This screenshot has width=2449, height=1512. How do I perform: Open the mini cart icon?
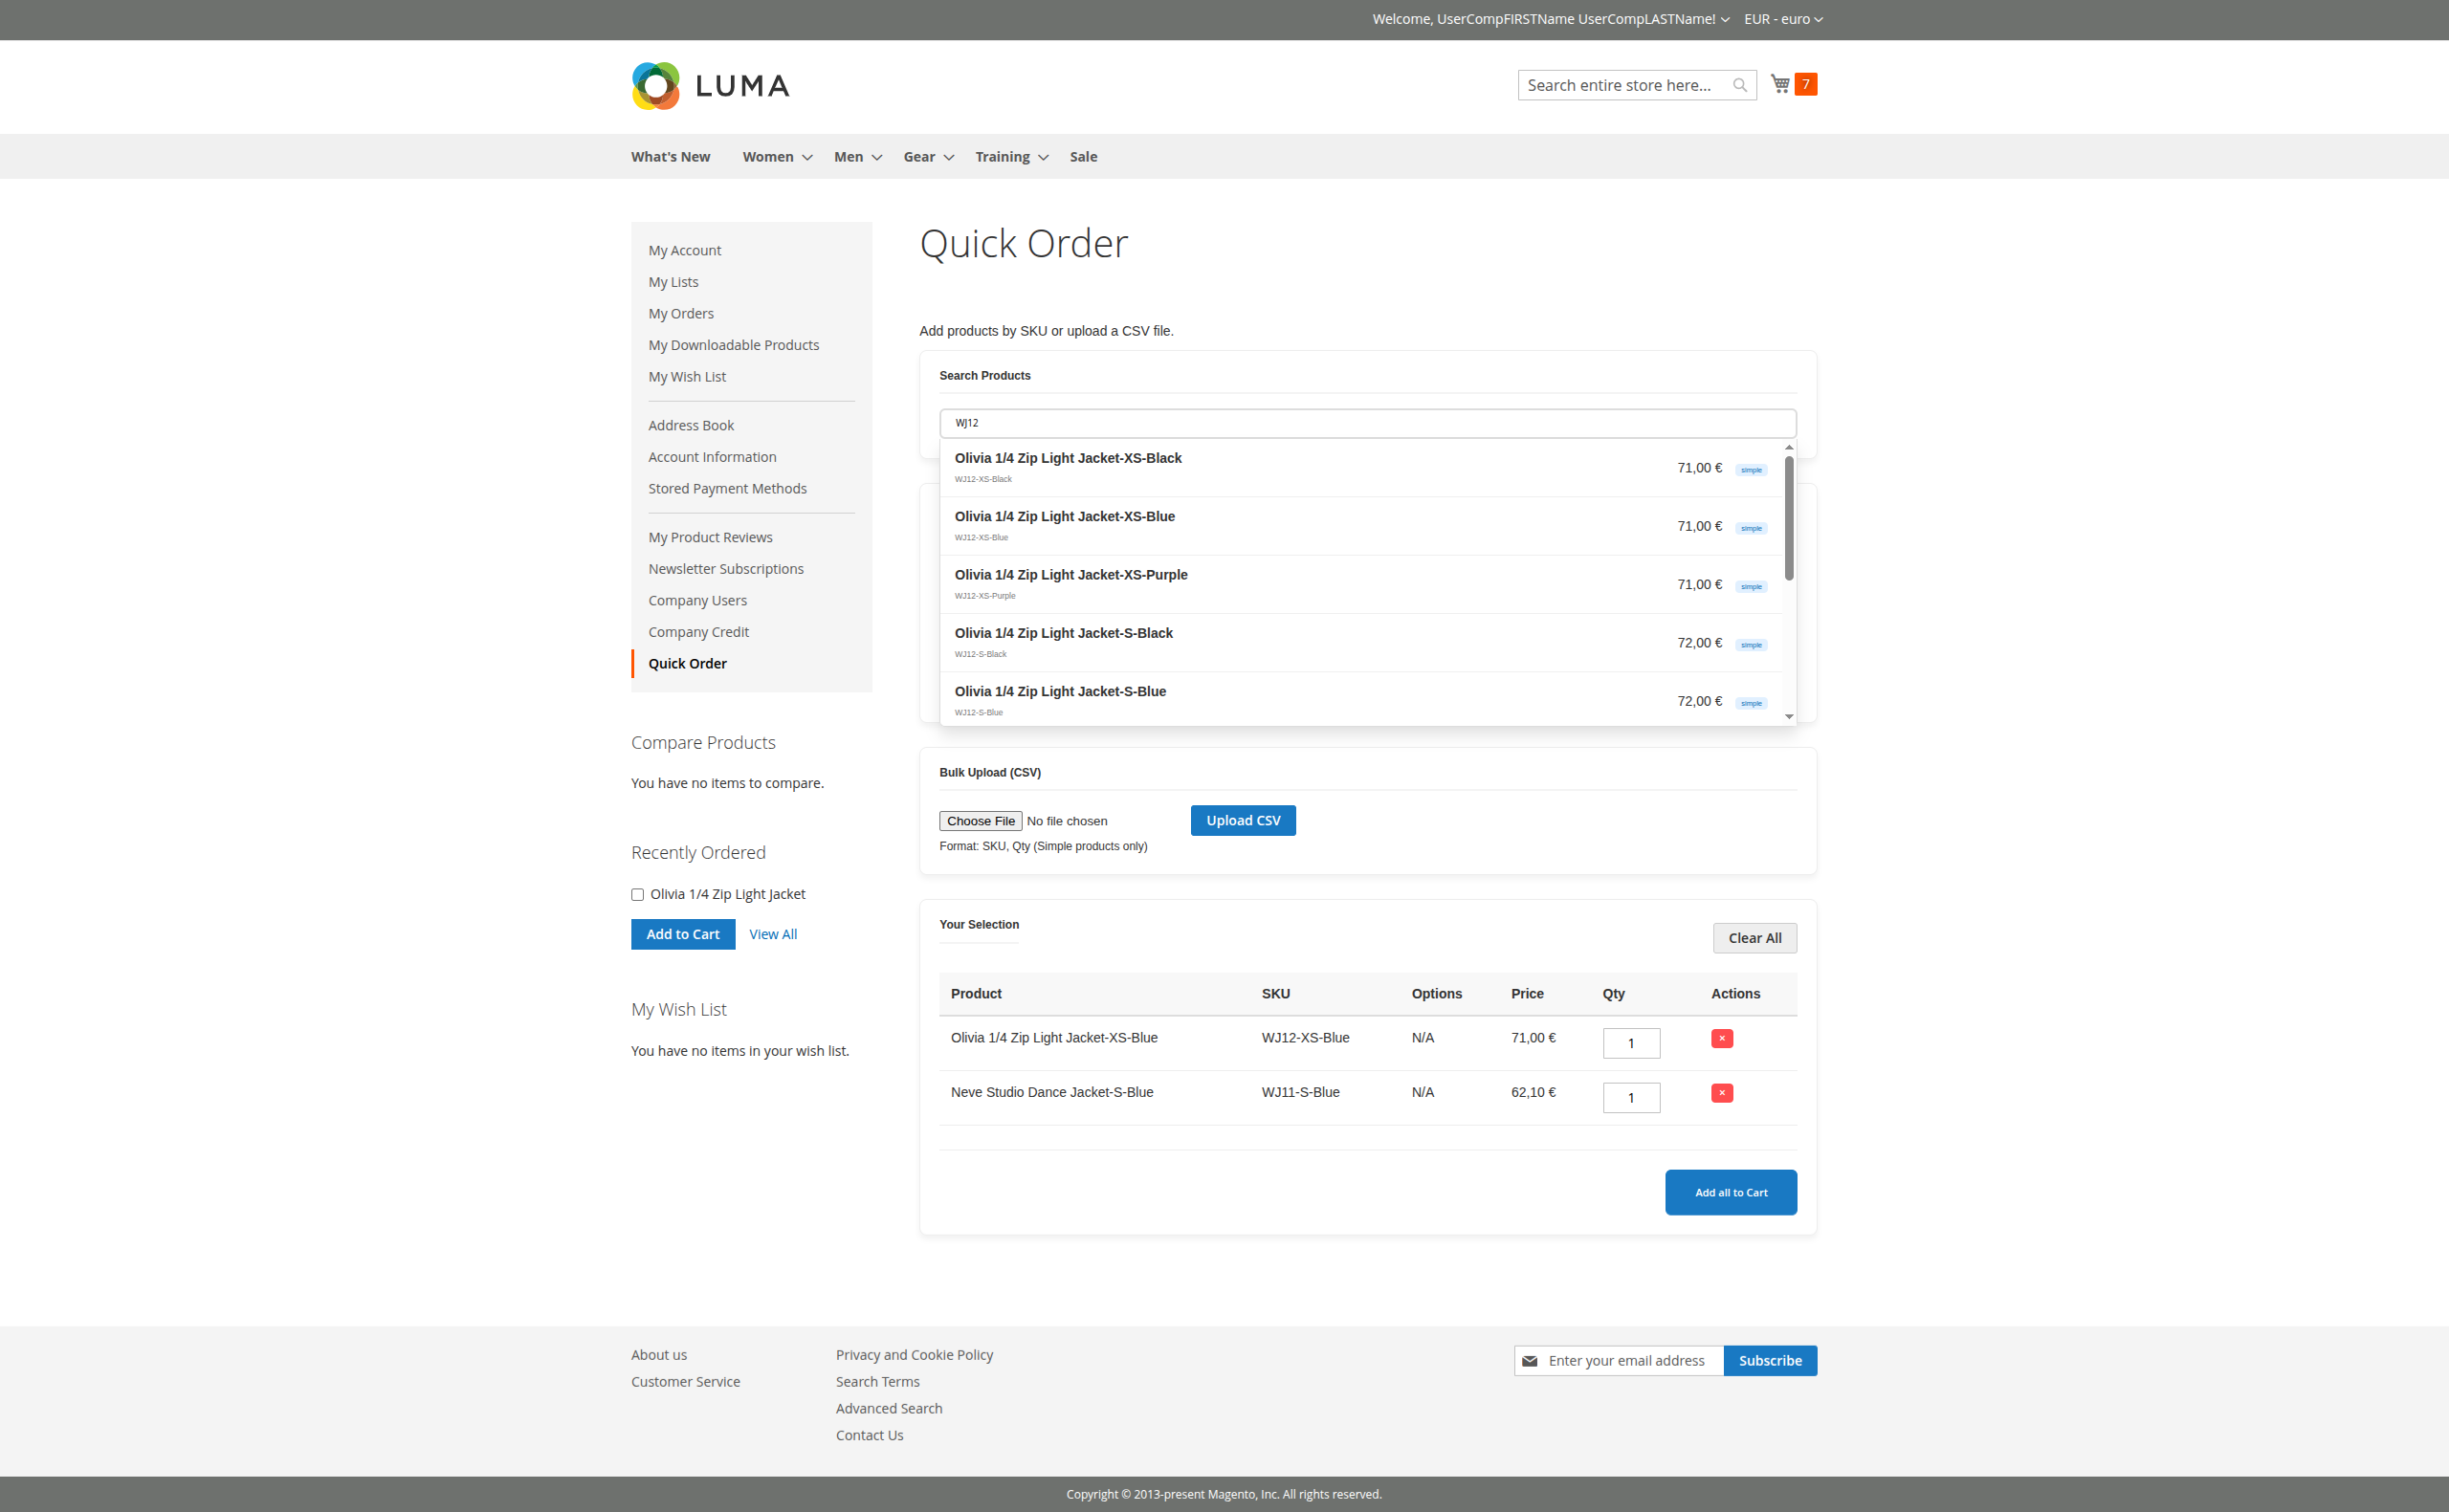click(1781, 84)
